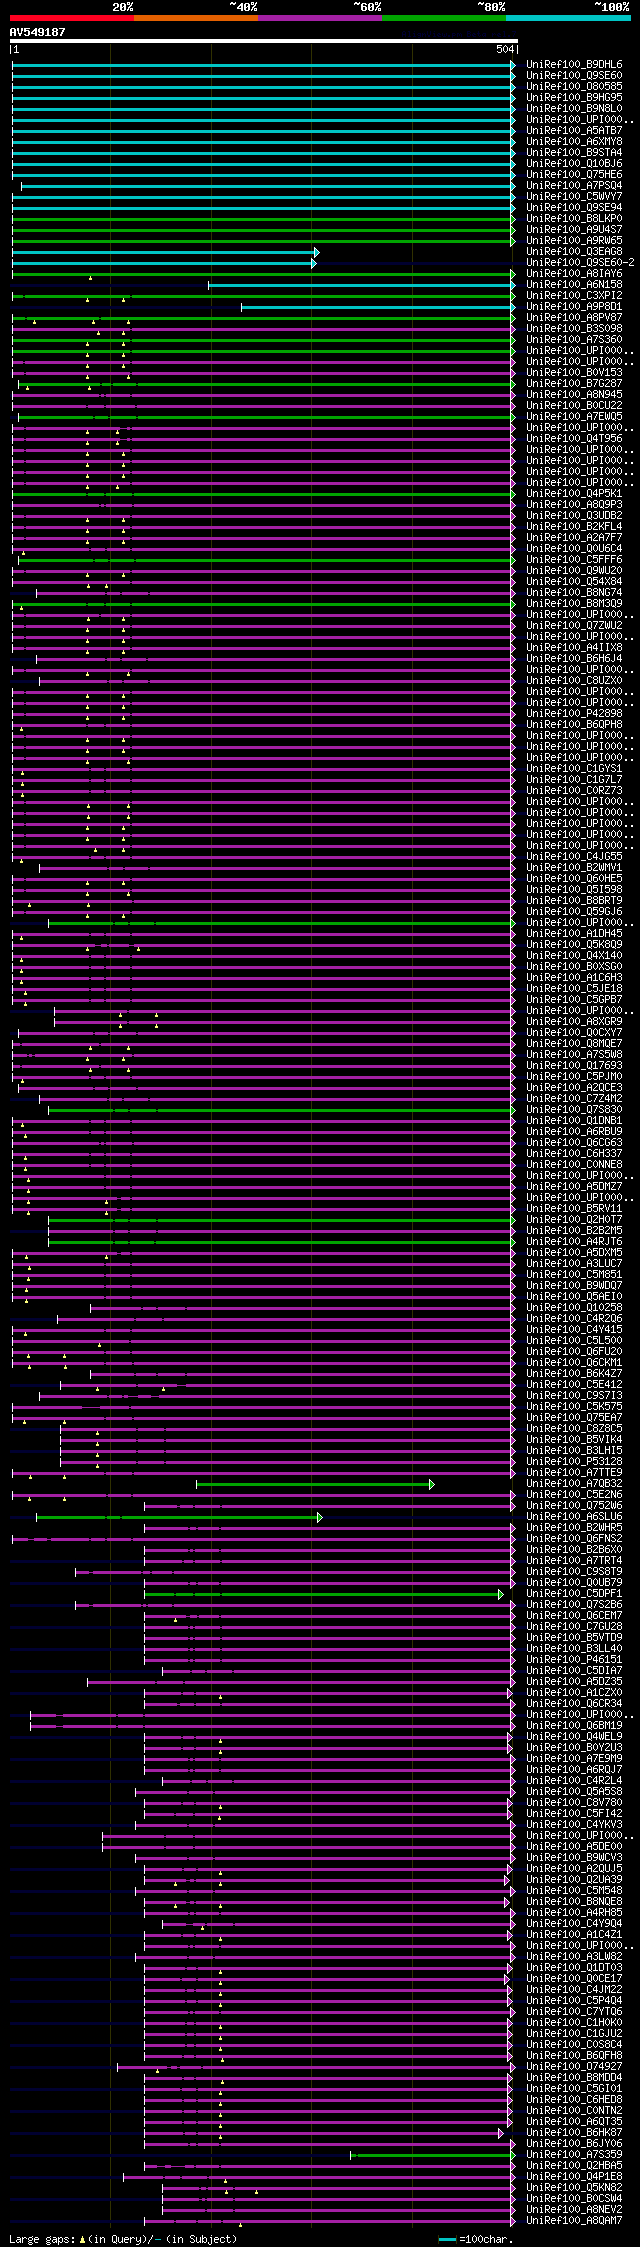Open hit UniRef100_Q3EAG8

[x=574, y=251]
